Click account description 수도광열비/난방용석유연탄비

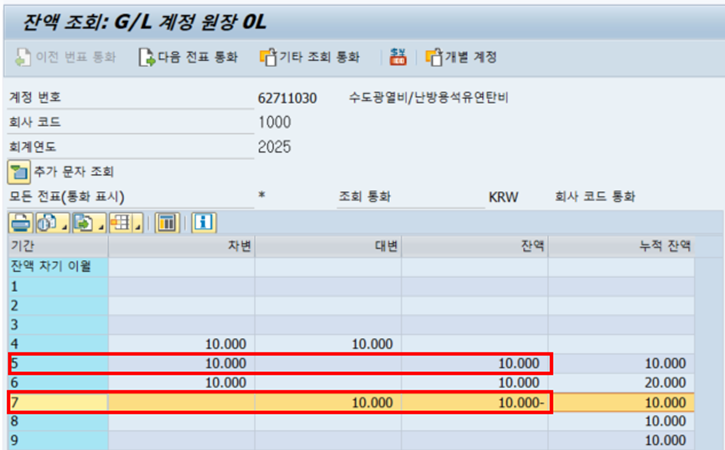(429, 98)
